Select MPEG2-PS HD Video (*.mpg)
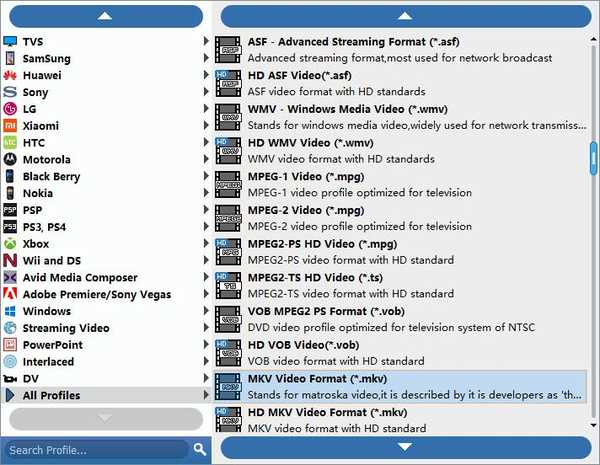The image size is (600, 465). [400, 251]
